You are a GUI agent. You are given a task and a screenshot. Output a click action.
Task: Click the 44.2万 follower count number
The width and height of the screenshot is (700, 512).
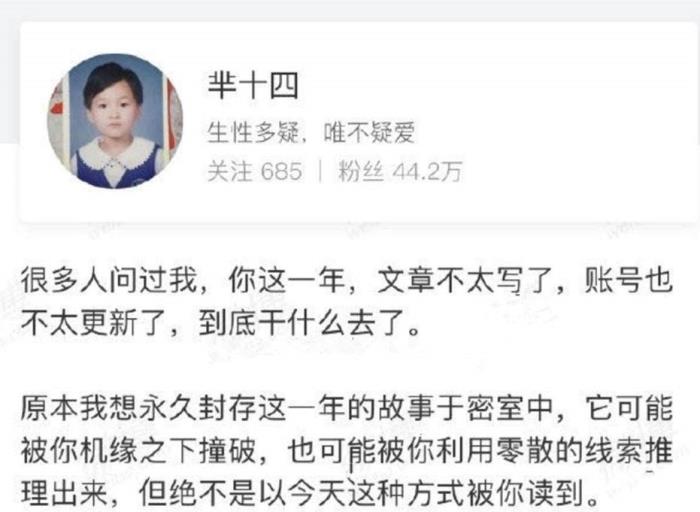pos(427,171)
